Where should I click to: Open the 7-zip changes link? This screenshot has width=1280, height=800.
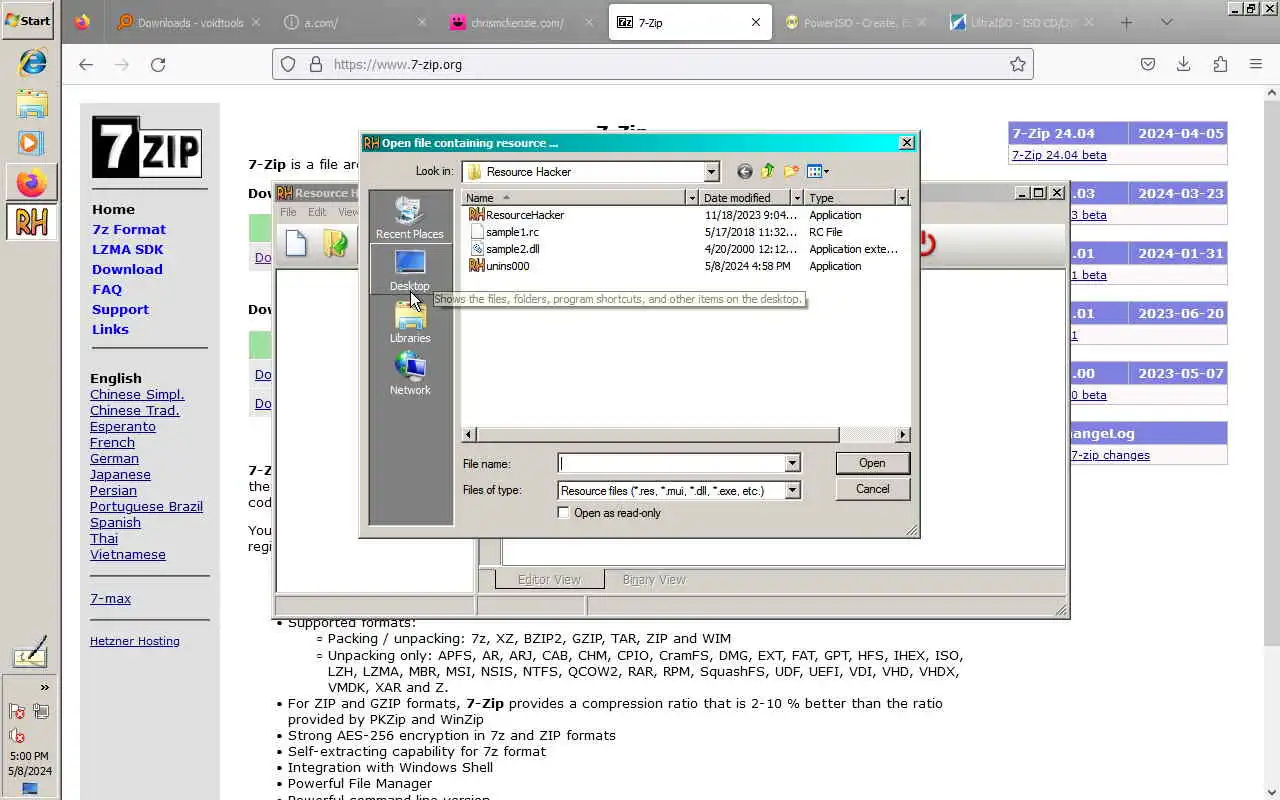(x=1110, y=455)
